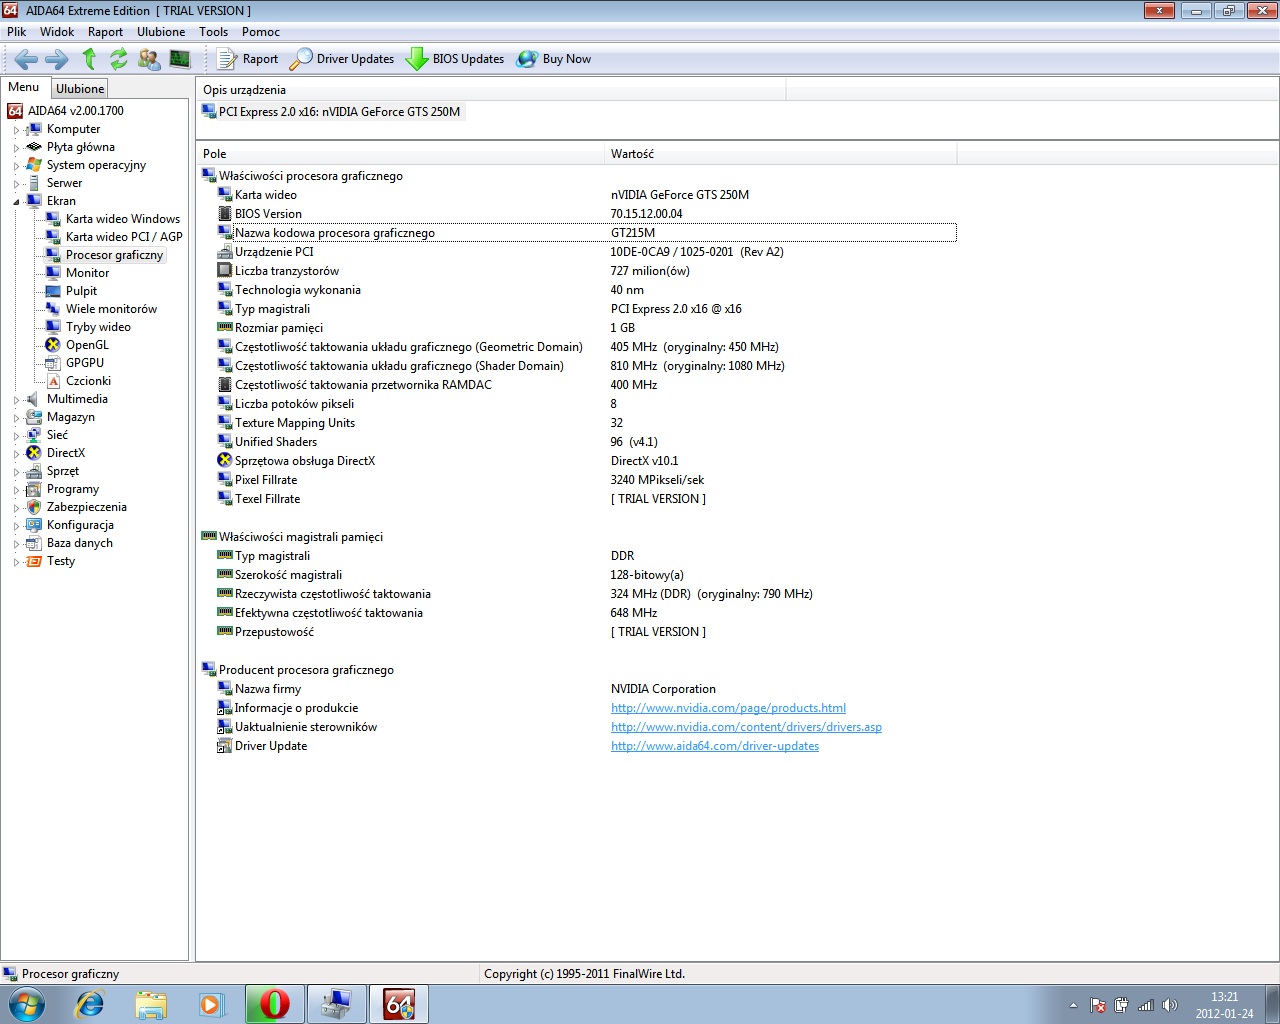Select the Menu tab in the side panel
The width and height of the screenshot is (1280, 1024).
pyautogui.click(x=24, y=87)
